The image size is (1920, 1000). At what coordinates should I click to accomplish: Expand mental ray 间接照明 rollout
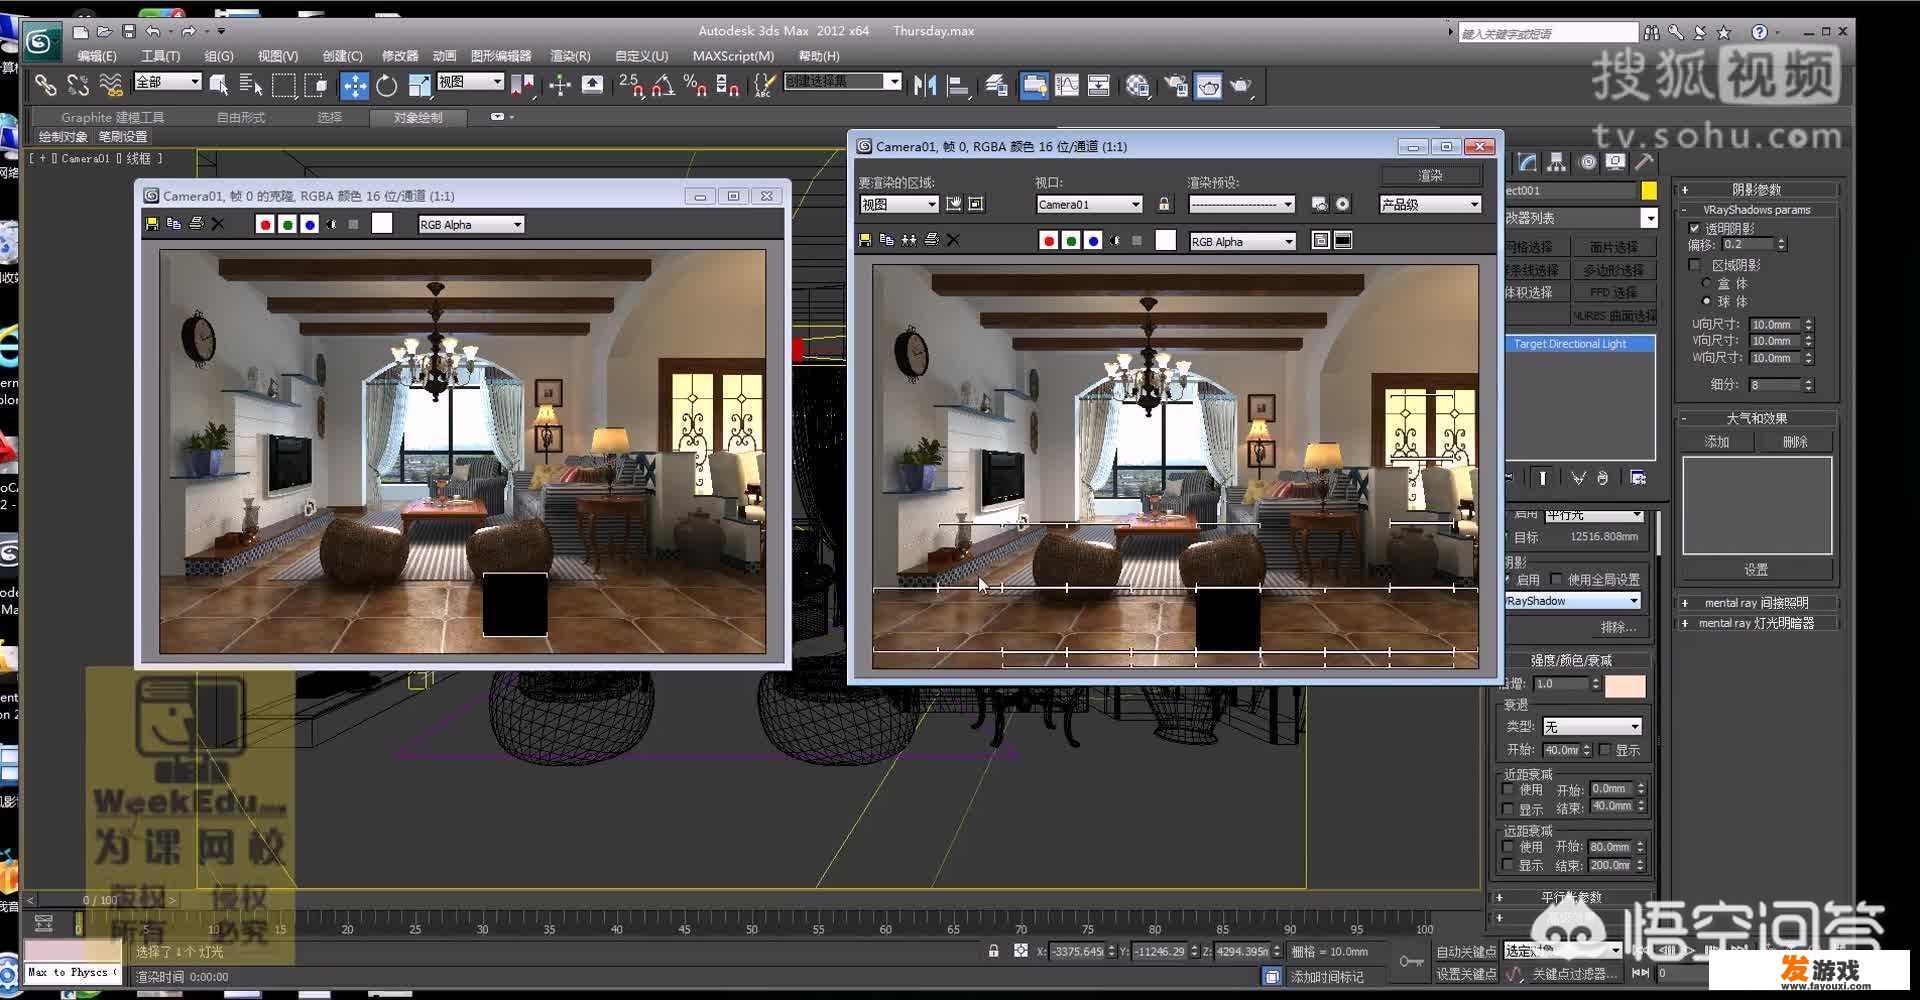pos(1758,603)
